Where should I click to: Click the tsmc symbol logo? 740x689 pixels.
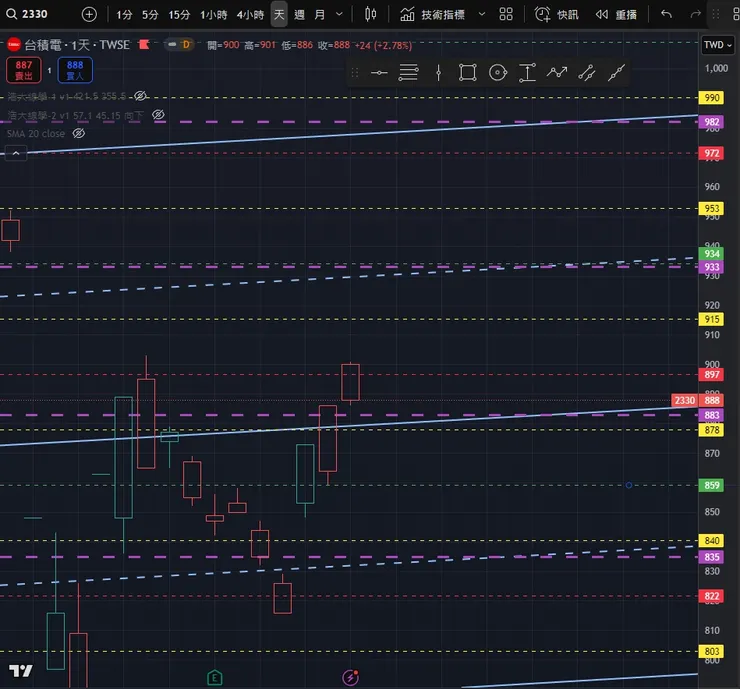(x=14, y=45)
